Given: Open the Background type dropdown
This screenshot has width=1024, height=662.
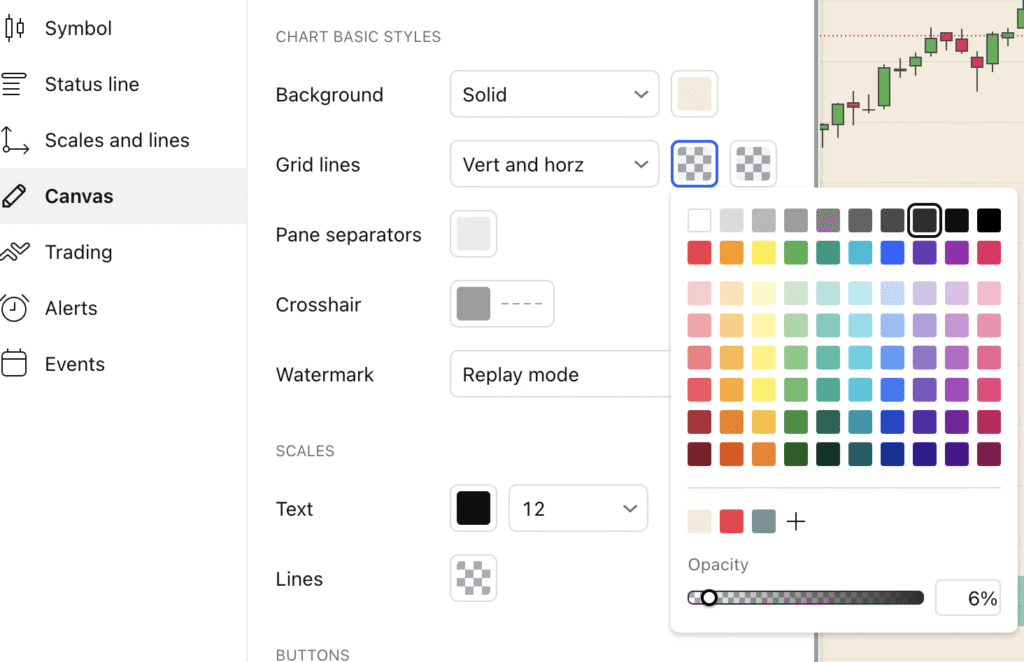Looking at the screenshot, I should 554,95.
